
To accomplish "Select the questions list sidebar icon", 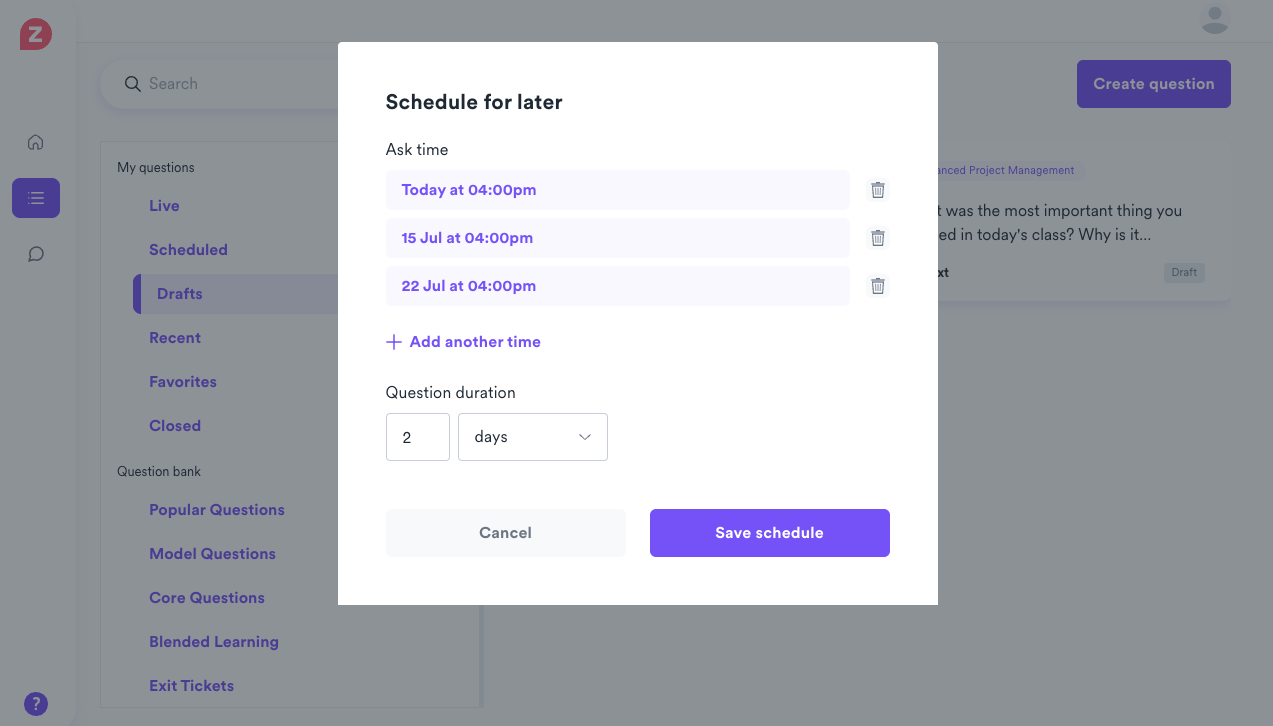I will tap(36, 198).
